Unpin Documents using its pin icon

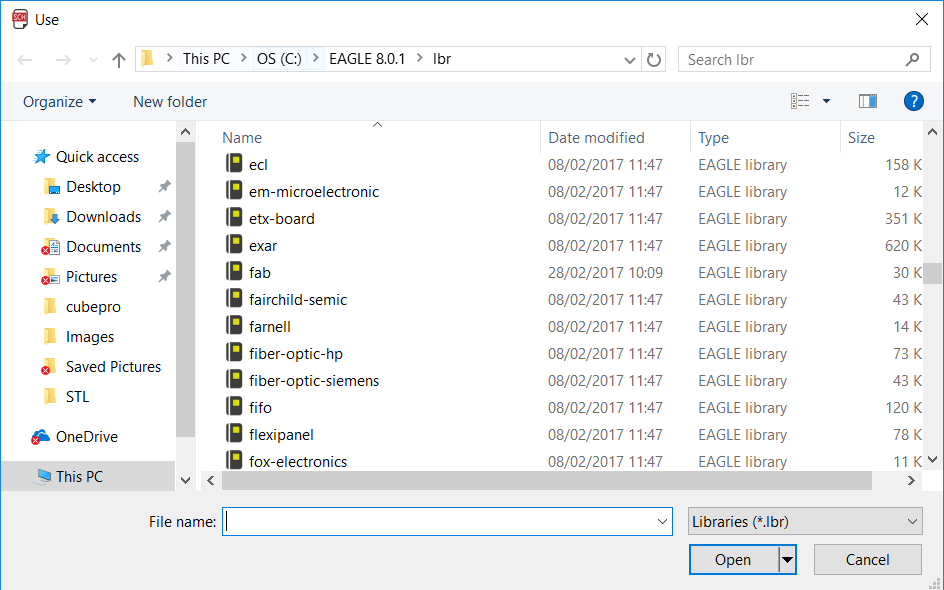pos(164,246)
